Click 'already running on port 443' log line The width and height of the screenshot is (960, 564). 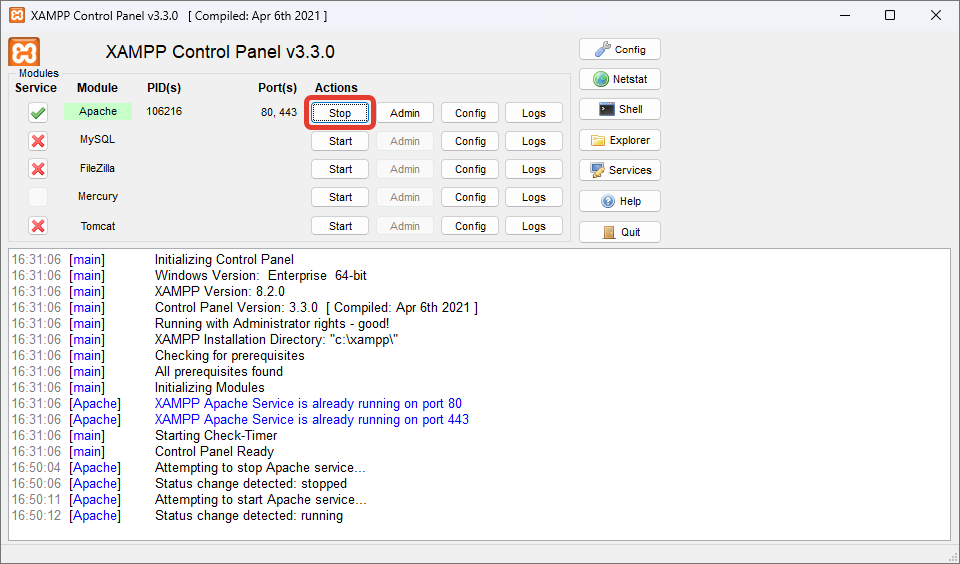coord(312,419)
